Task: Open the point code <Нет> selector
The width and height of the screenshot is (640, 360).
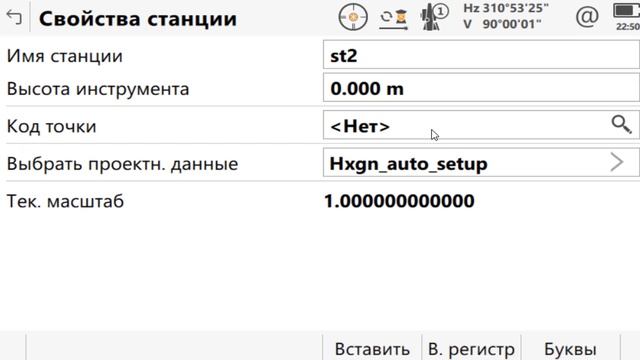Action: click(x=481, y=125)
